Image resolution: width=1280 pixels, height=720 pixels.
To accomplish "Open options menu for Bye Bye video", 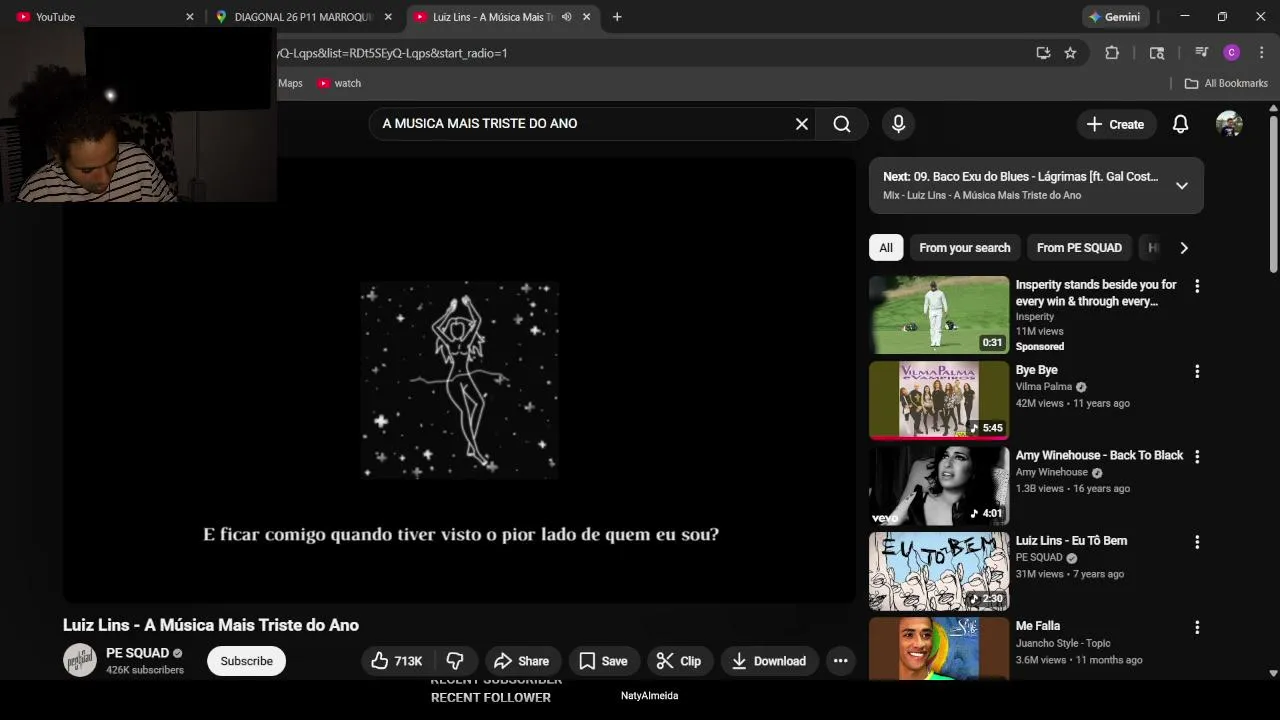I will [1197, 371].
